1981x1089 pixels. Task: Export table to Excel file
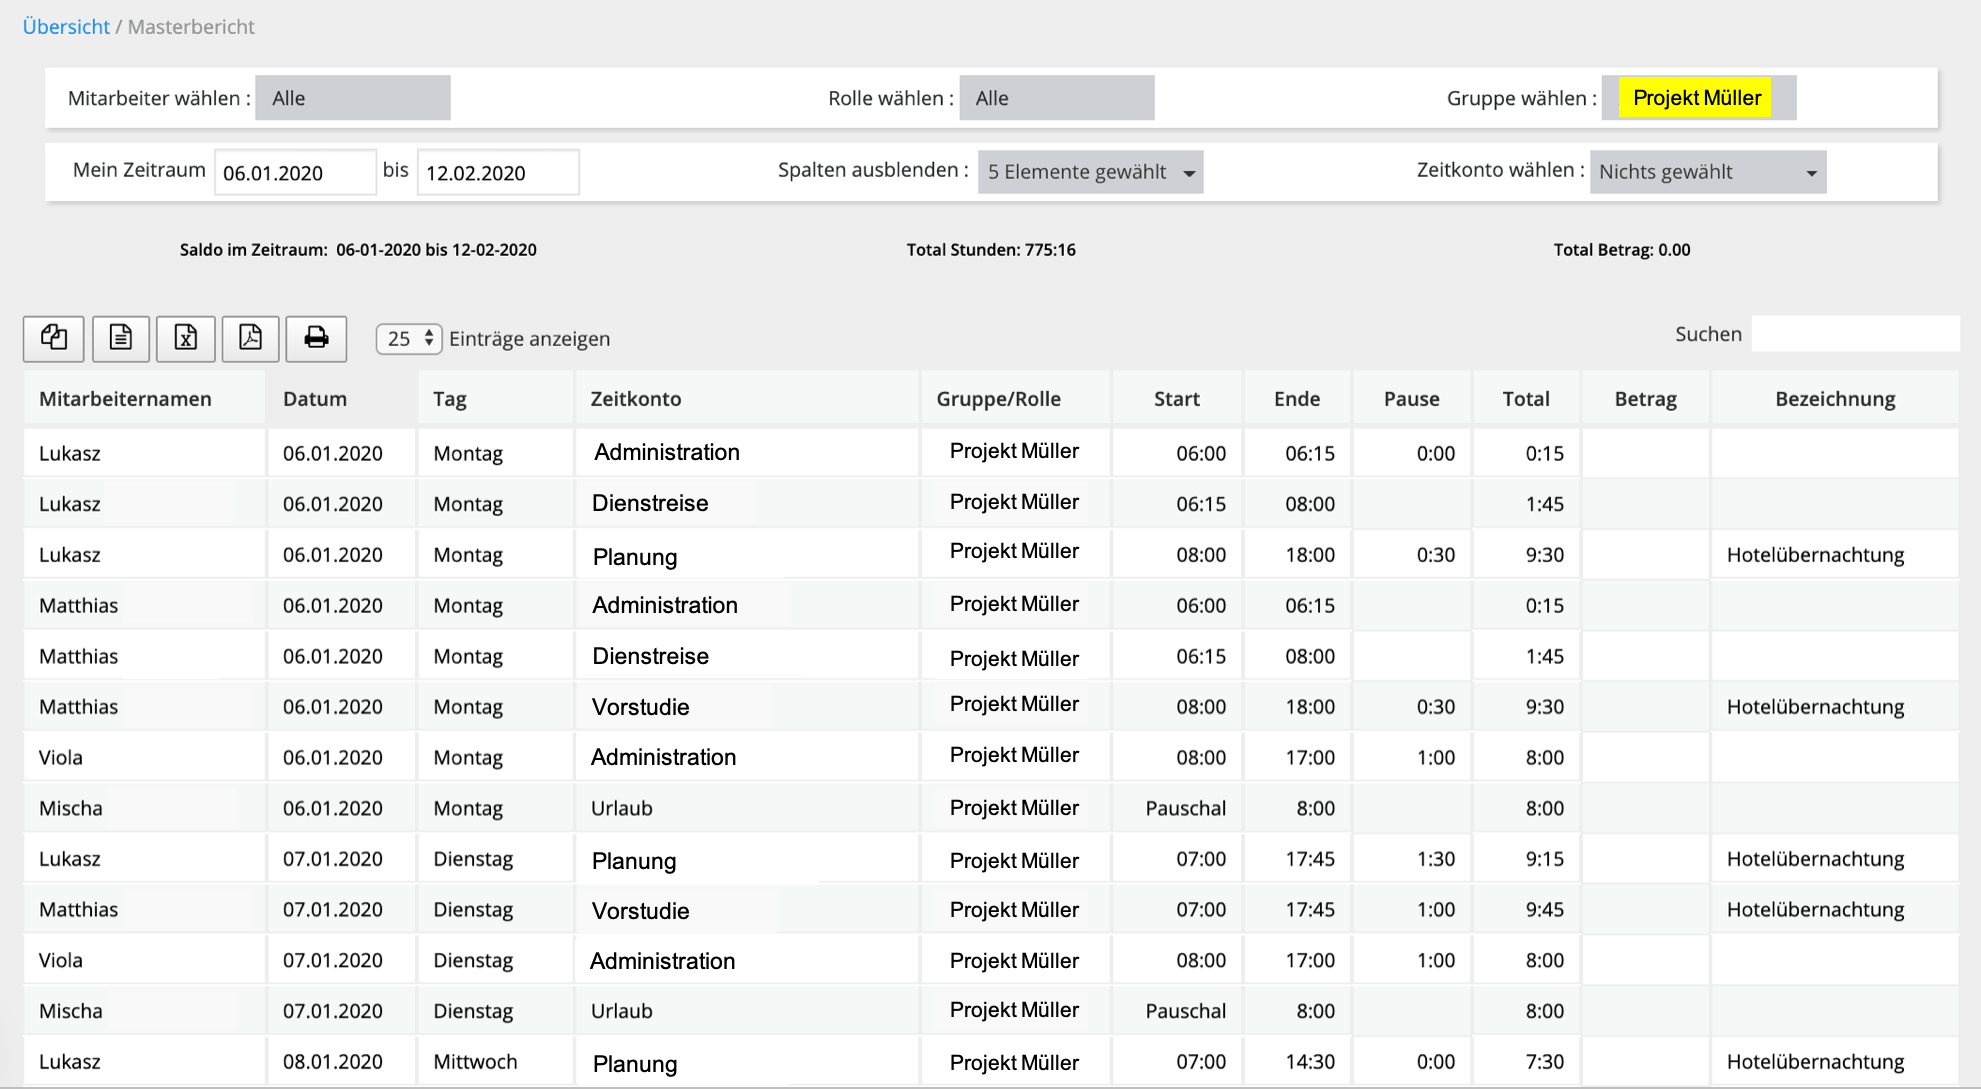186,338
